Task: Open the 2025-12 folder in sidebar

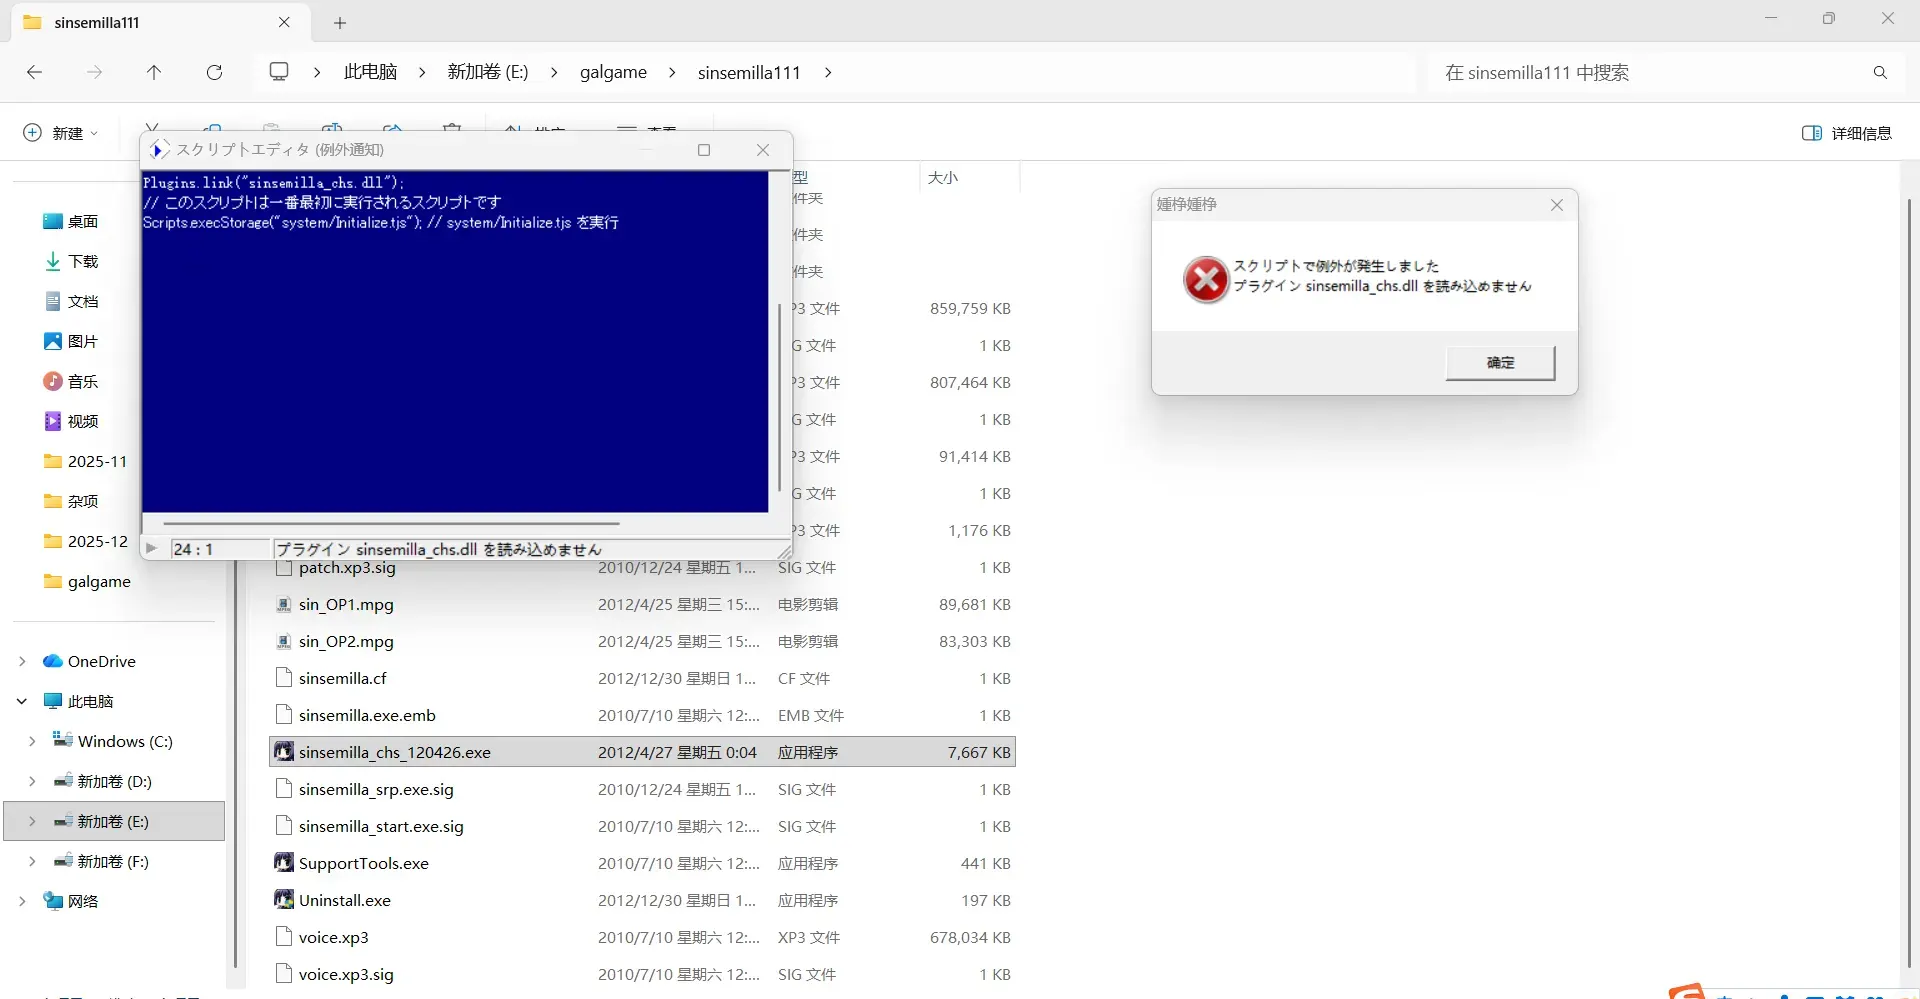Action: click(x=86, y=541)
